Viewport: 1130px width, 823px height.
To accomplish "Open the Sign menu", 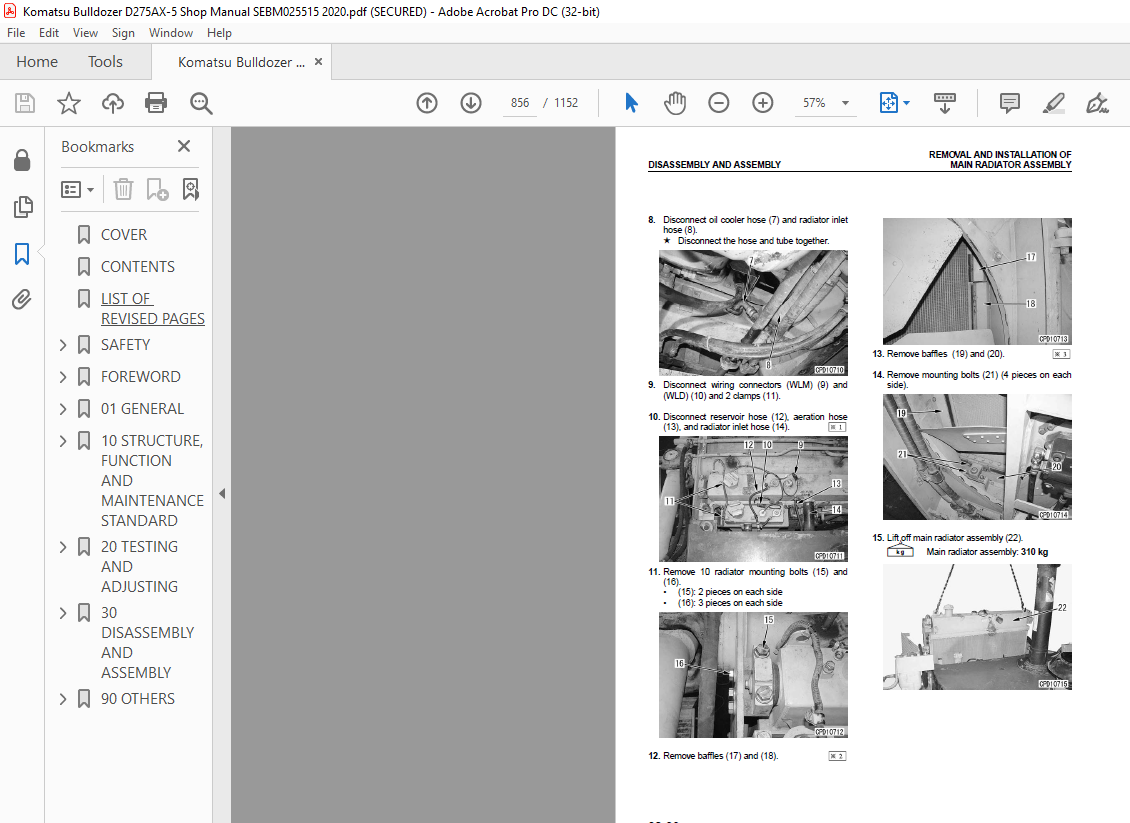I will (123, 32).
